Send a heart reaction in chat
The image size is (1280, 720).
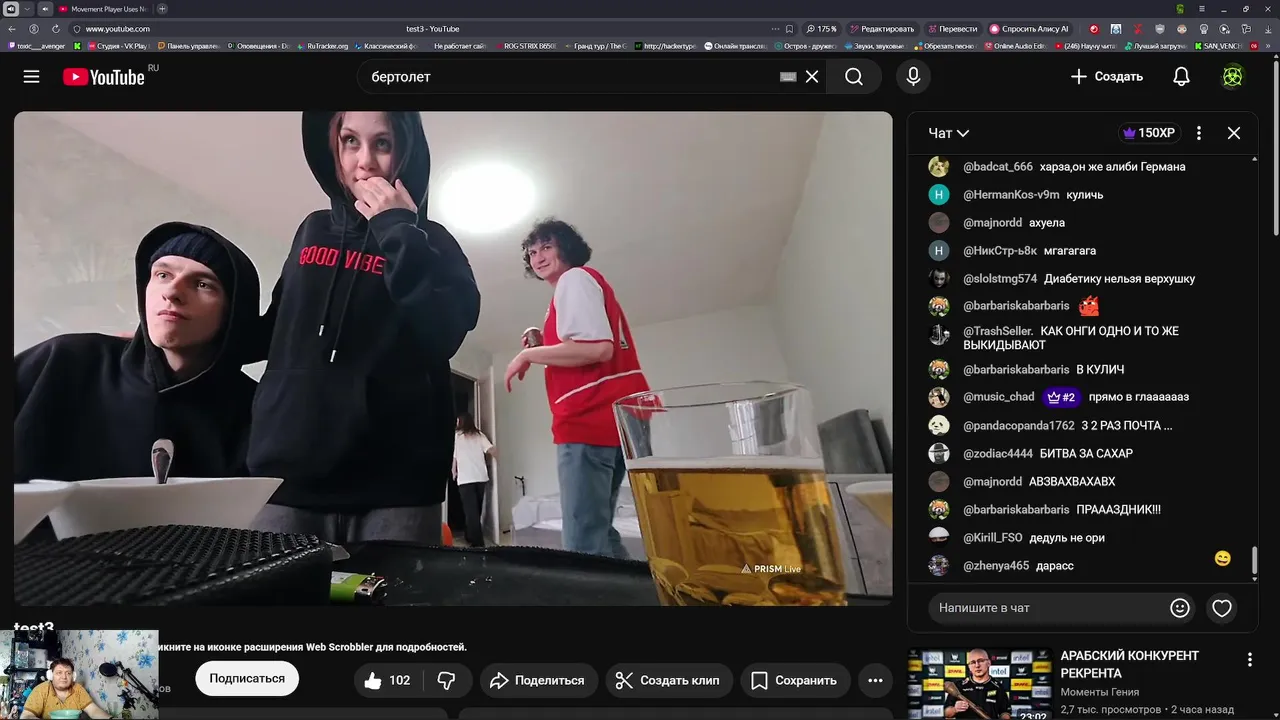1222,608
